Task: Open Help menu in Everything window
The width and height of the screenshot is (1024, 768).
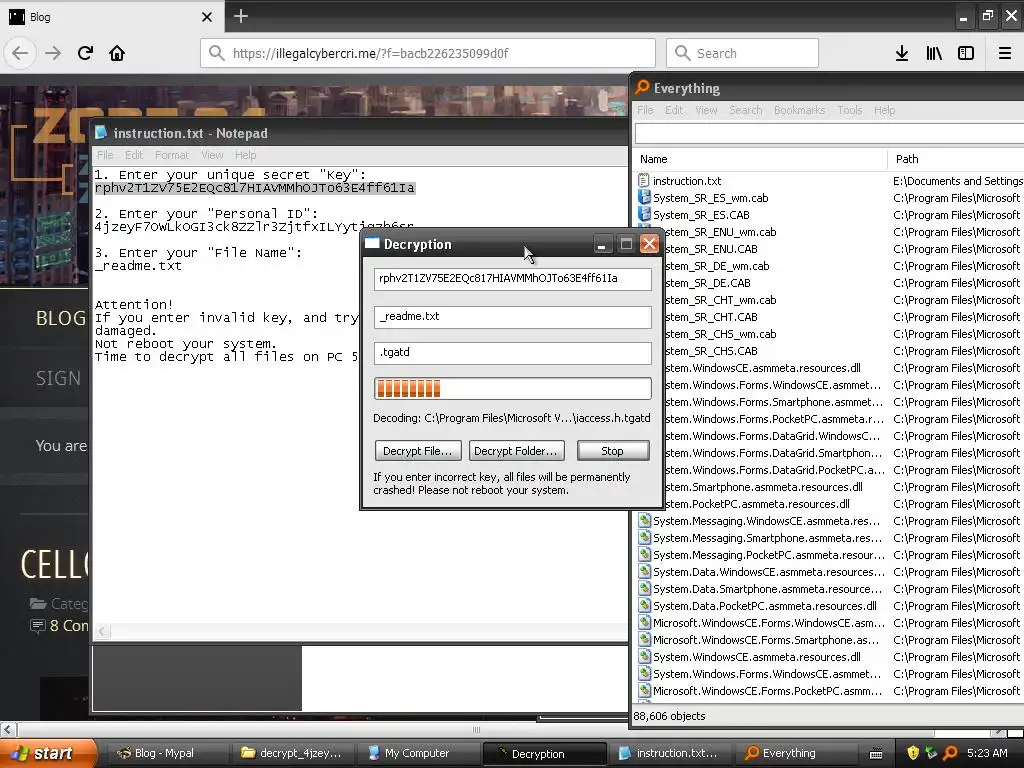Action: point(884,110)
